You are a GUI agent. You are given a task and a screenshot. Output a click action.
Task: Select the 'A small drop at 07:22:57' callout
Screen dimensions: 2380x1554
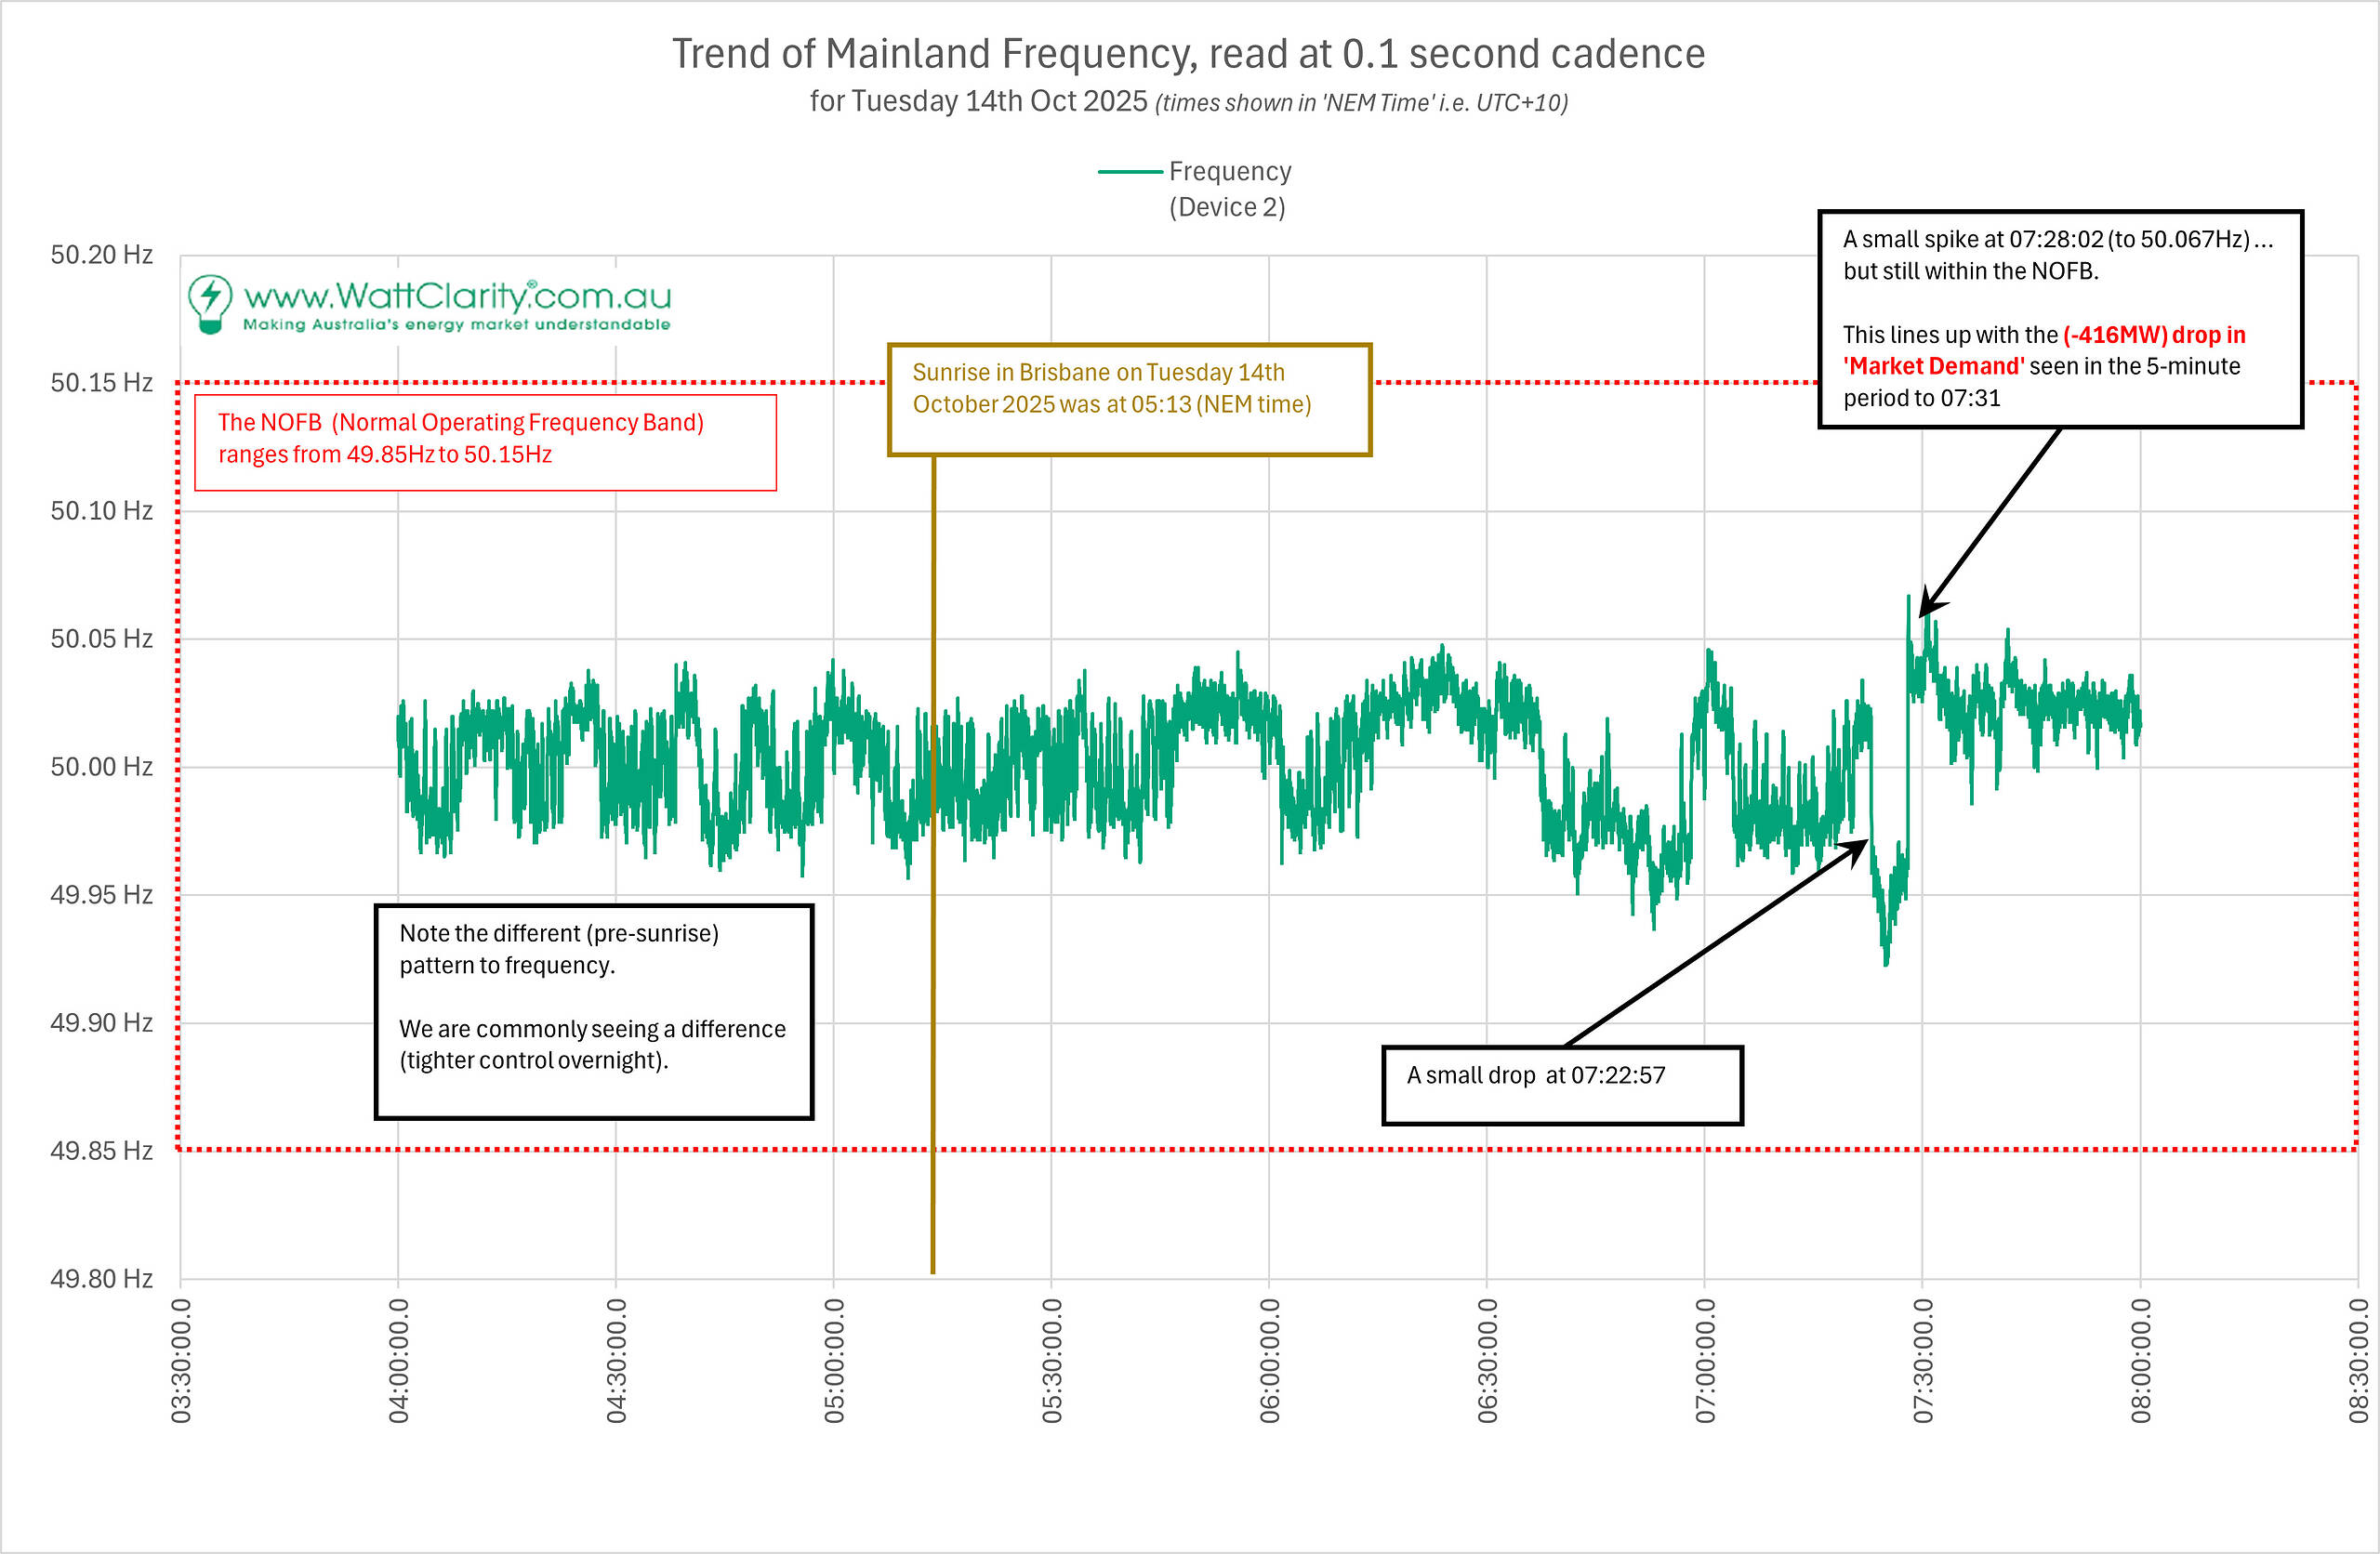click(x=1562, y=1084)
